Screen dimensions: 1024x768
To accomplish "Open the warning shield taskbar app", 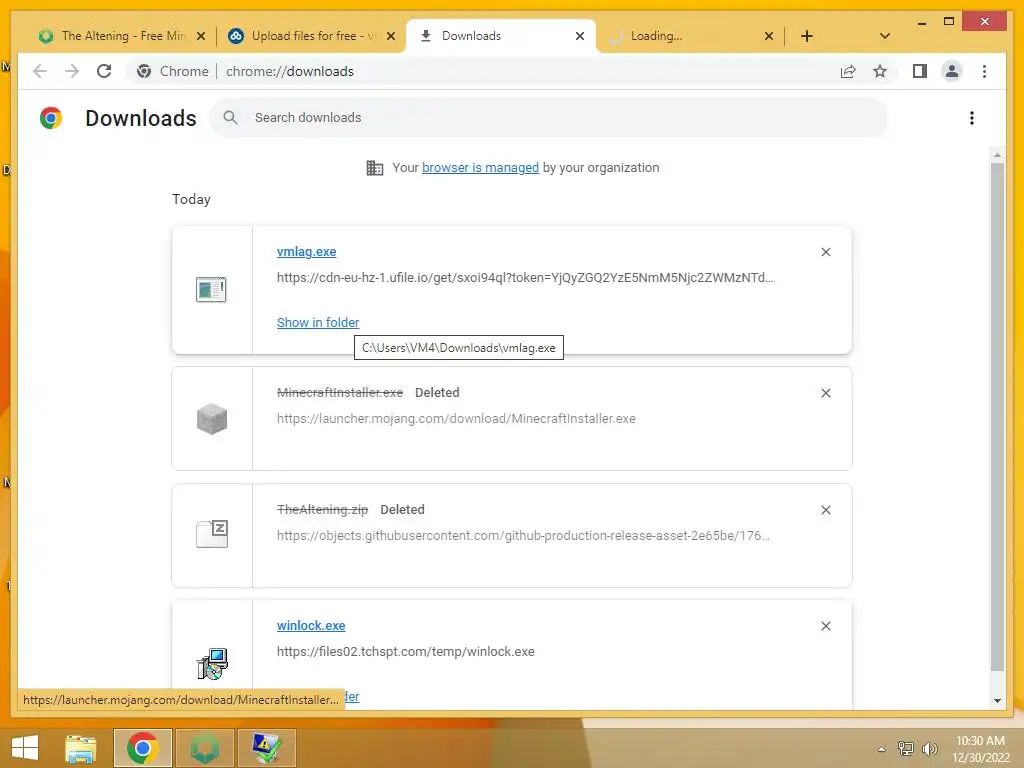I will coord(266,748).
